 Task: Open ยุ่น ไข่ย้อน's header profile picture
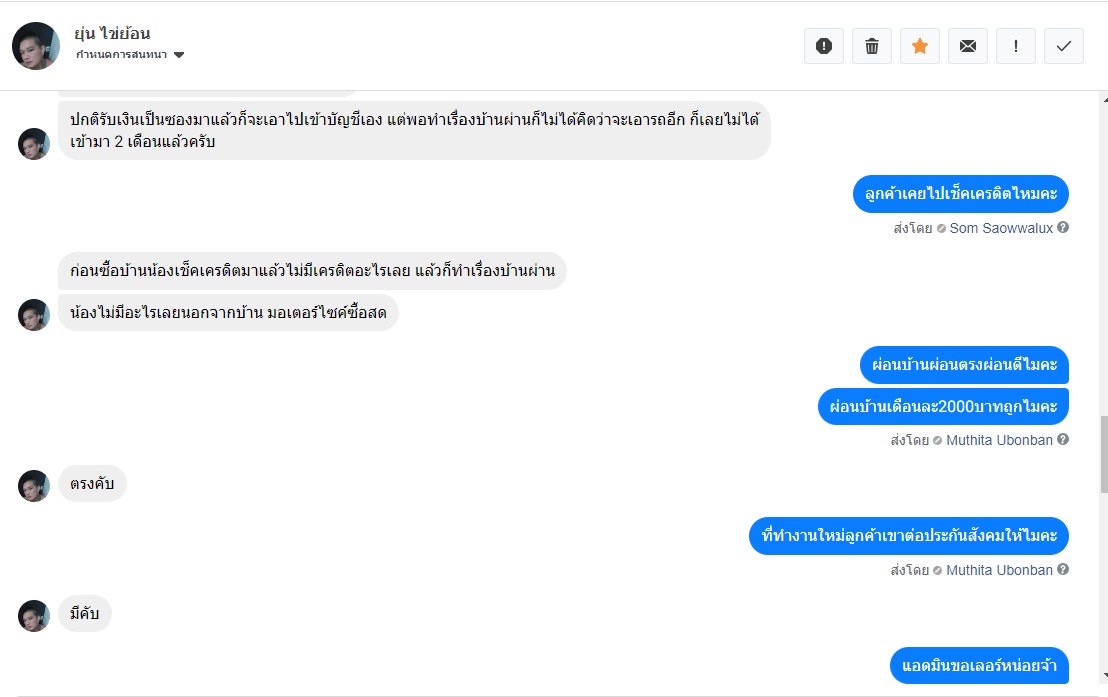point(36,46)
